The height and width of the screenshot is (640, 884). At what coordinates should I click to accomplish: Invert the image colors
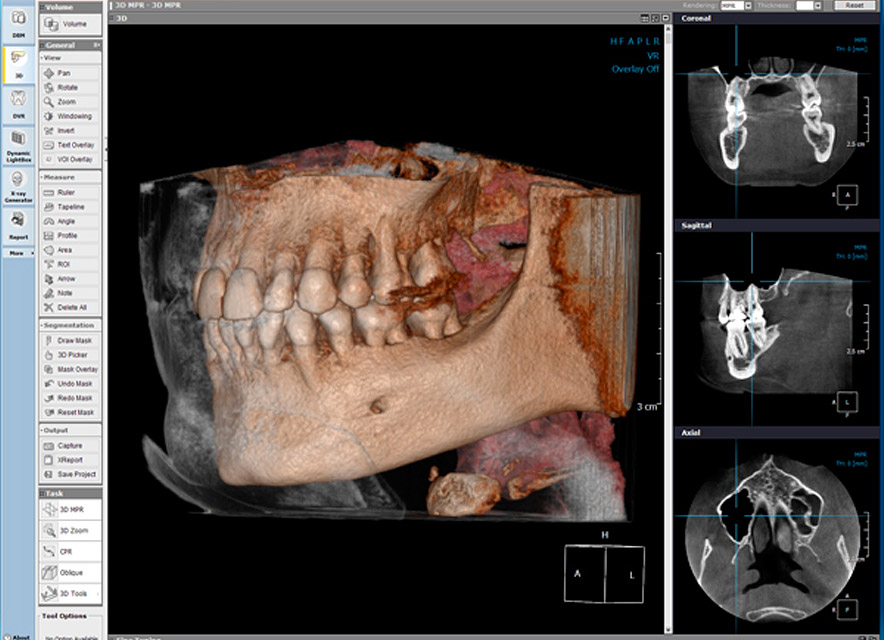[70, 130]
